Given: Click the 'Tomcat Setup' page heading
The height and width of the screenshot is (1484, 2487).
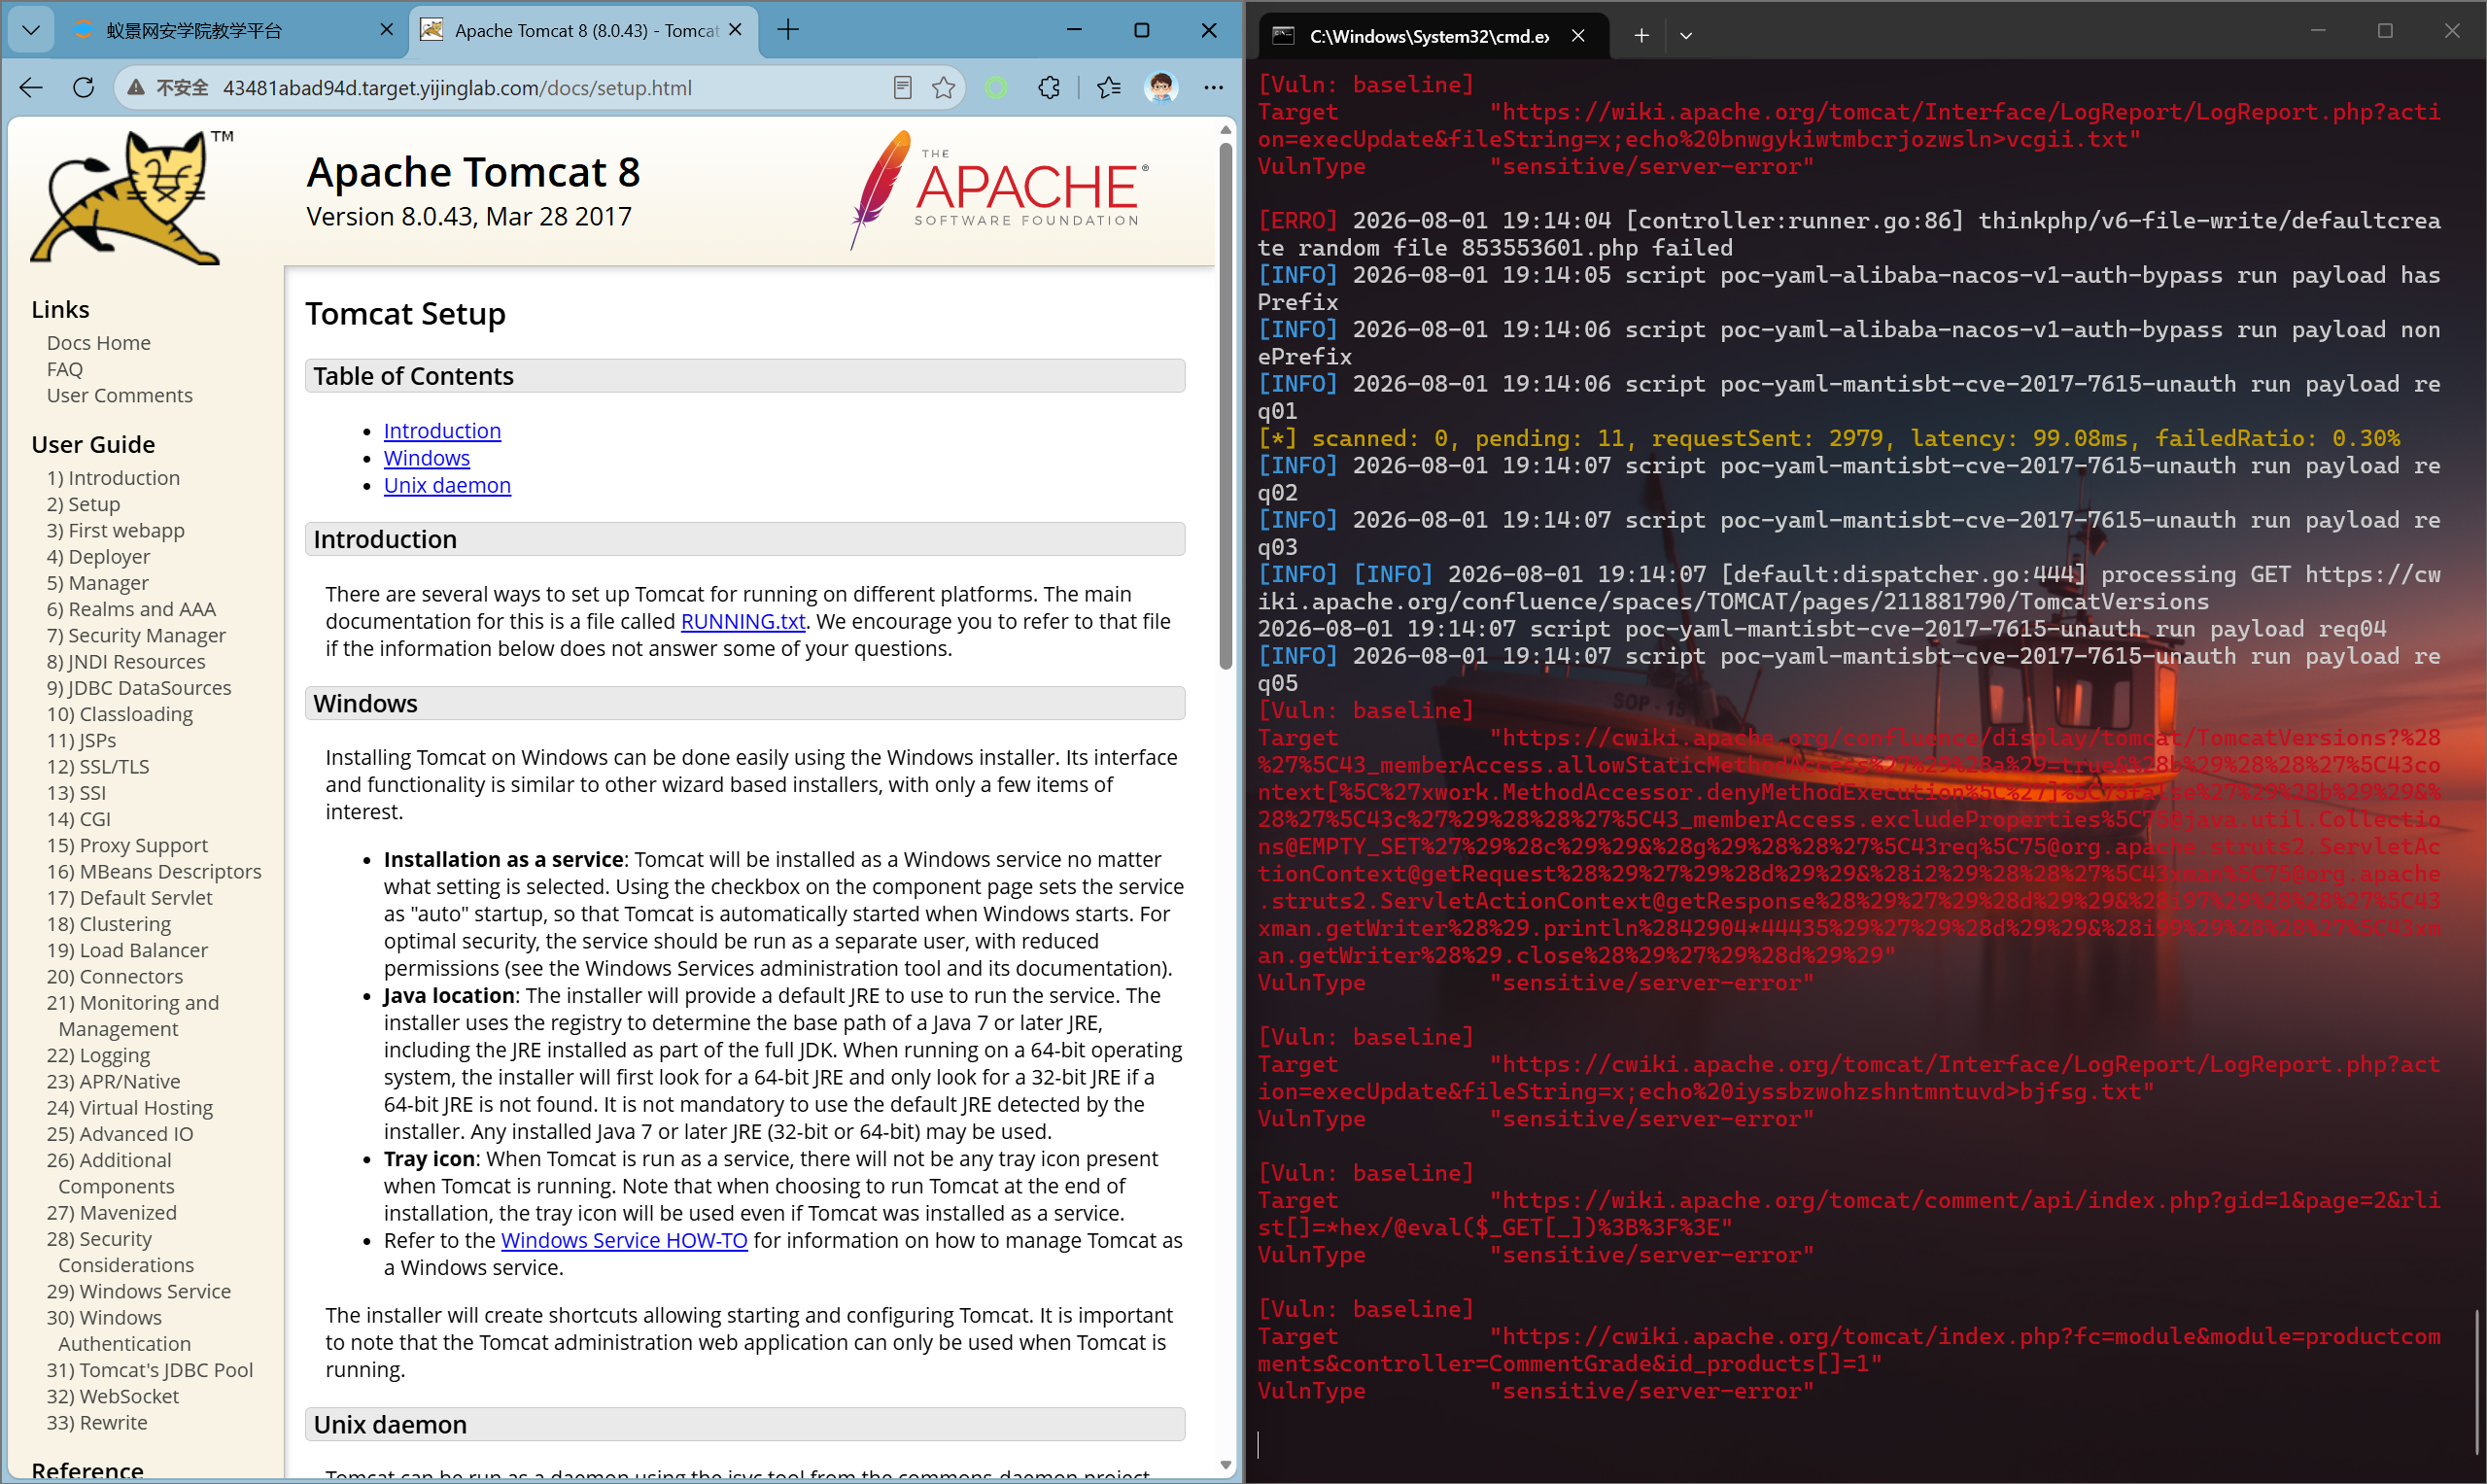Looking at the screenshot, I should [405, 314].
